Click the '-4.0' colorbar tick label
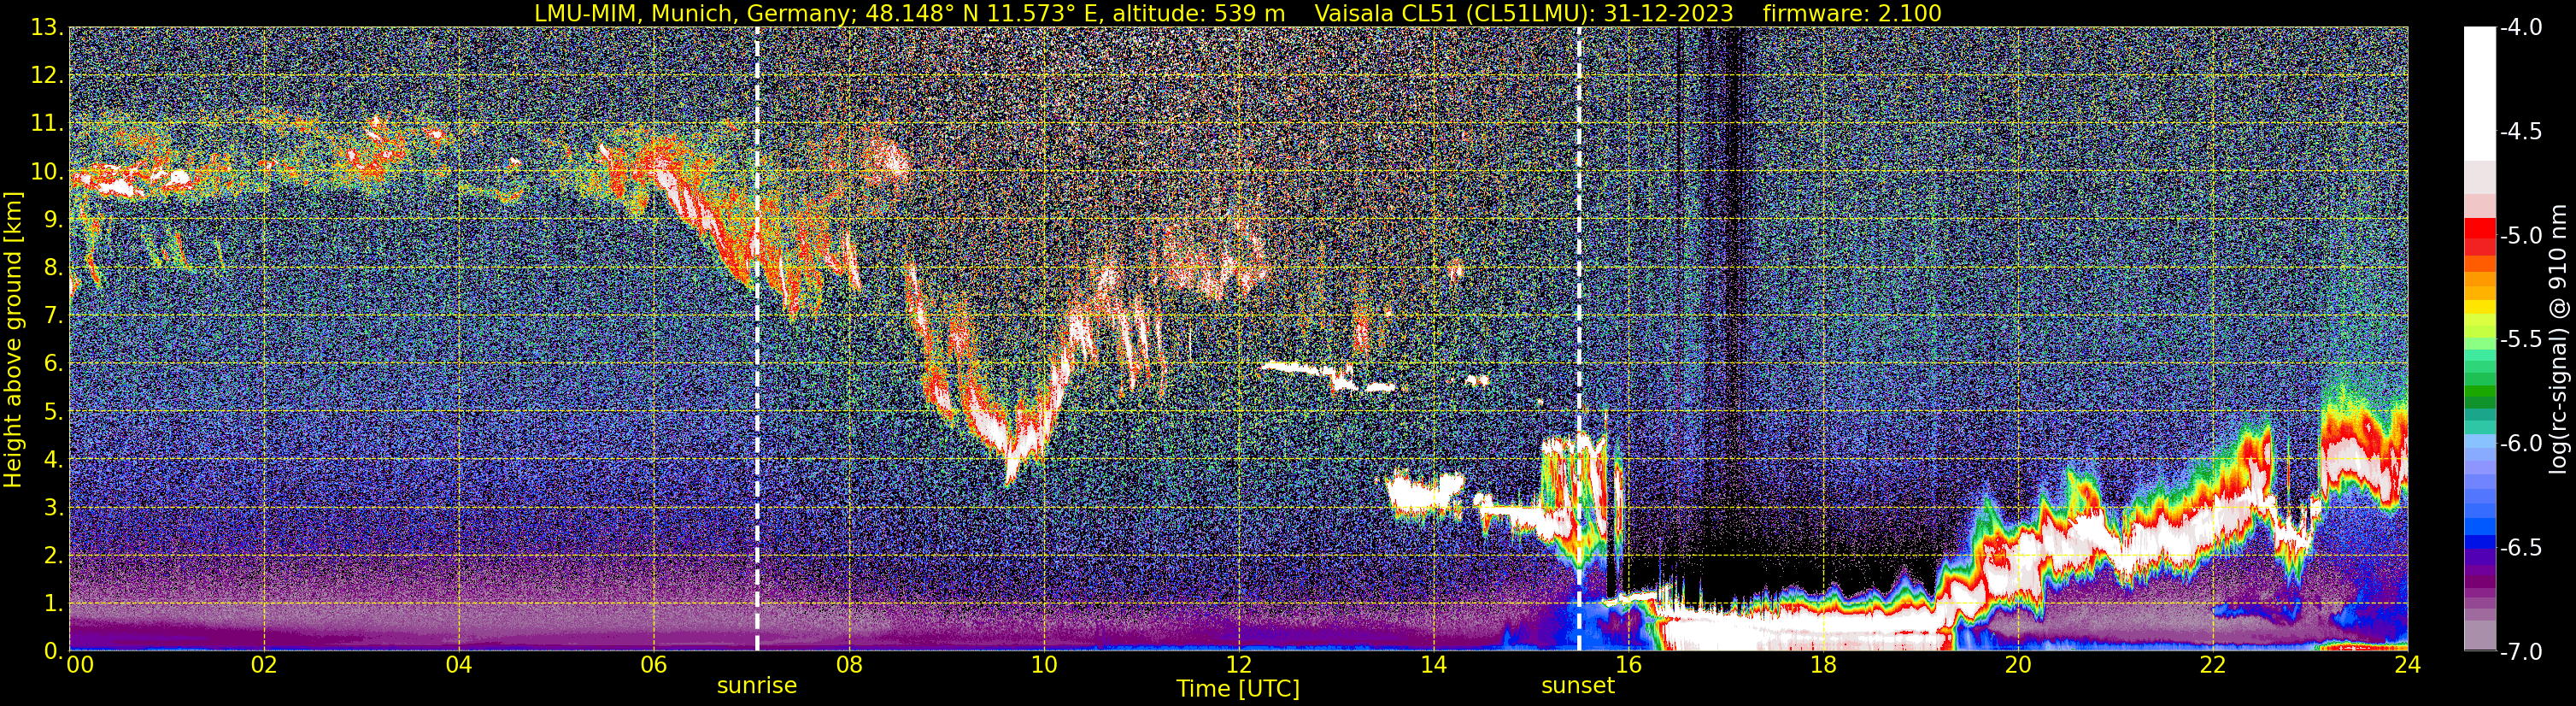The width and height of the screenshot is (2576, 706). (2520, 27)
